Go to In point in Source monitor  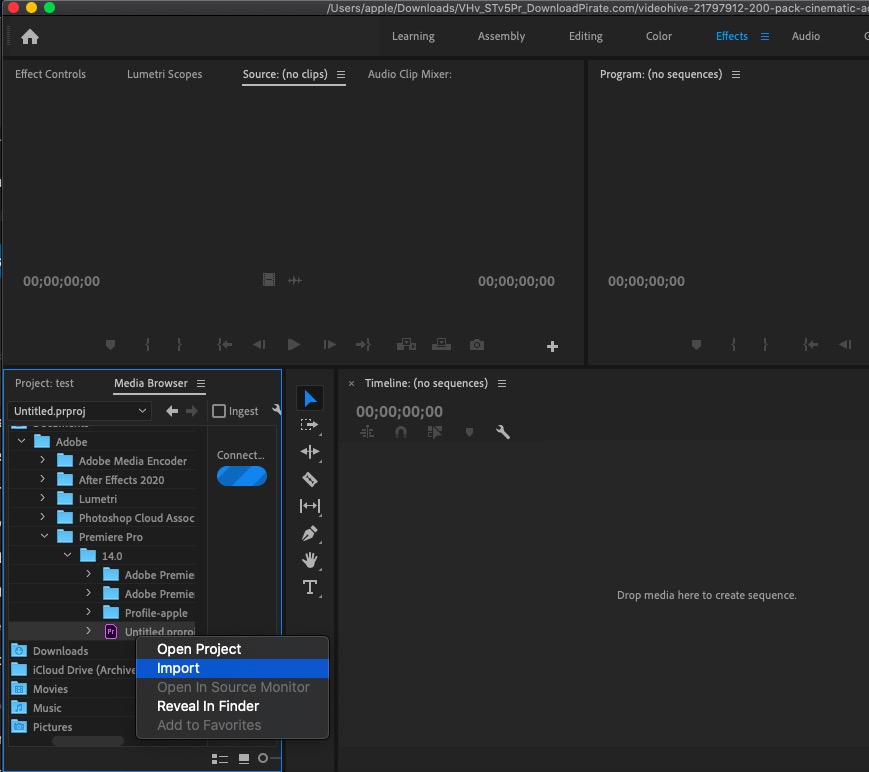tap(224, 345)
